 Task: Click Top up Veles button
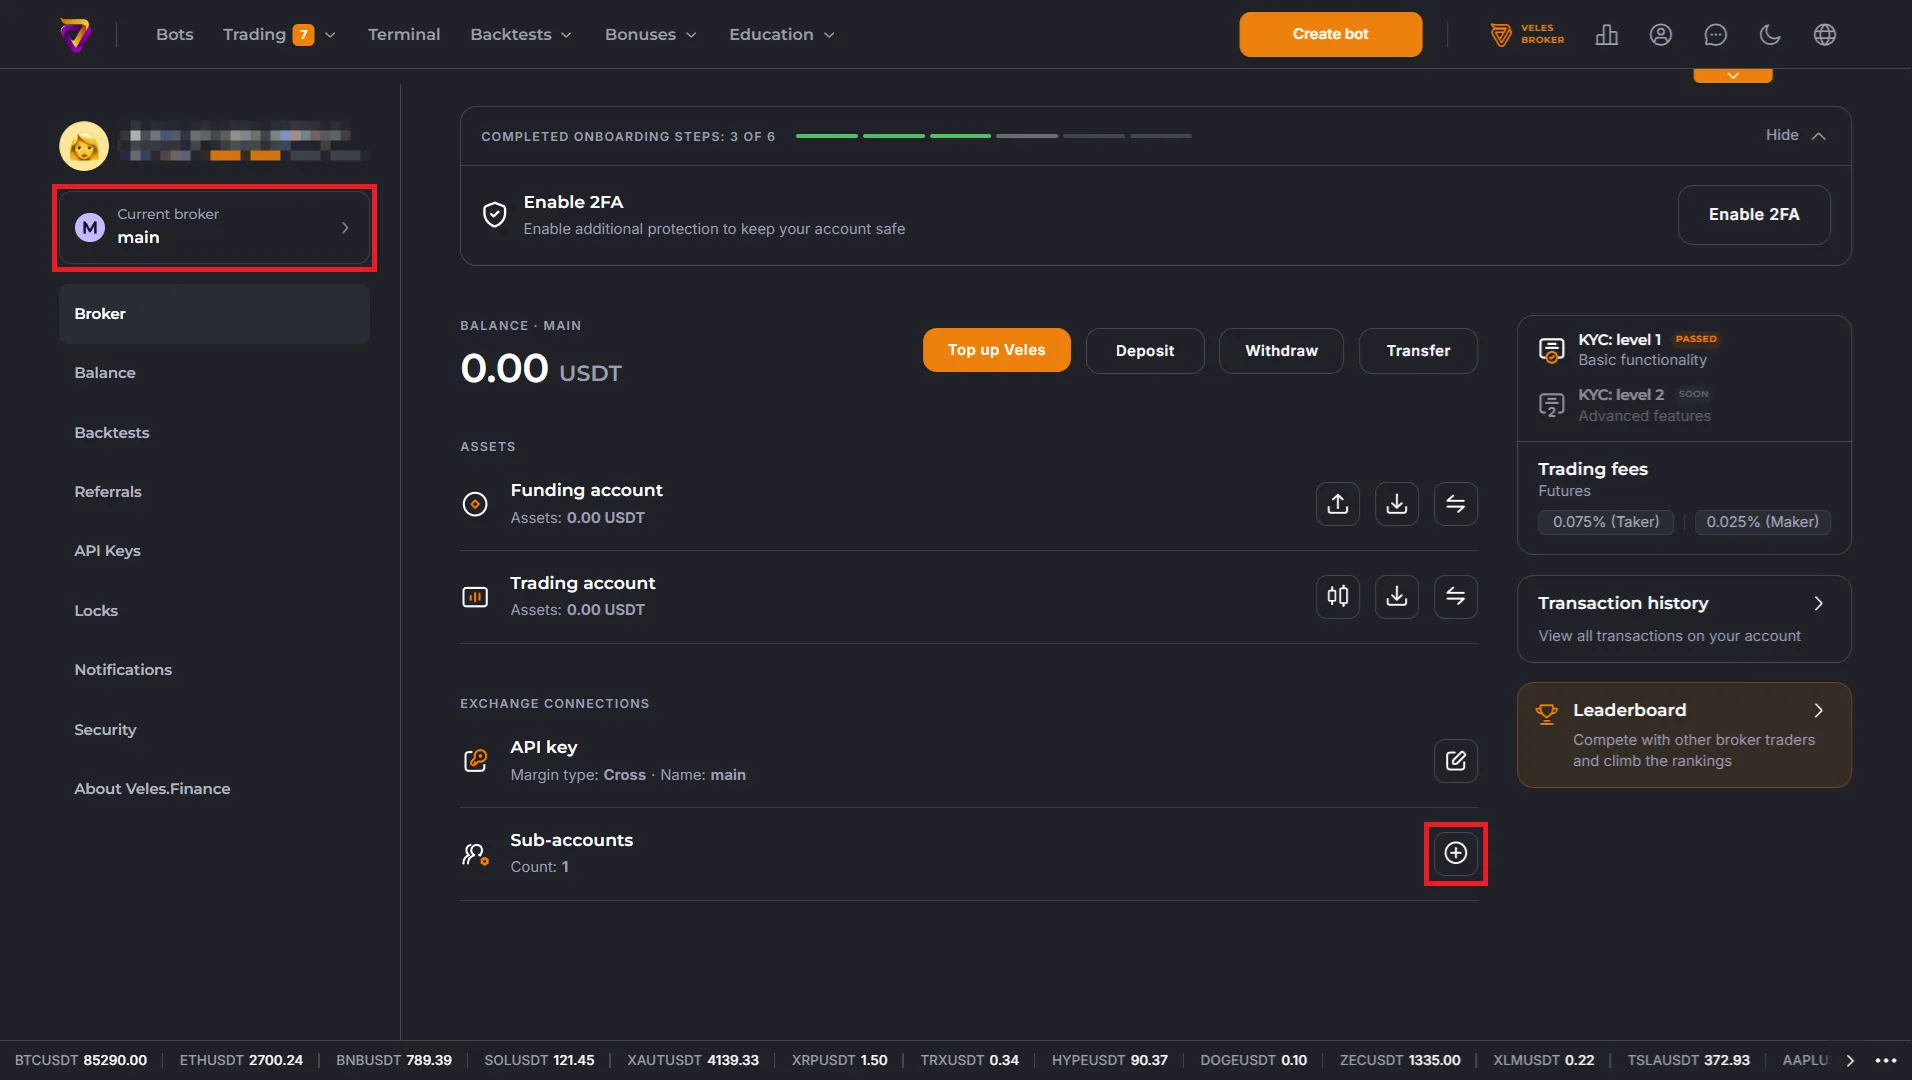click(996, 350)
